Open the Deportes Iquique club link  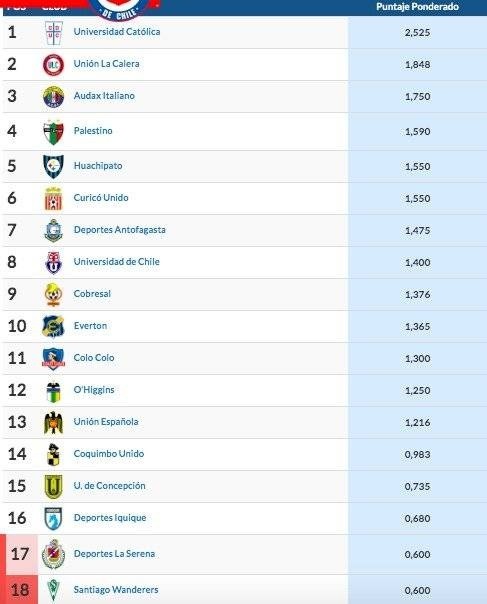[x=110, y=518]
